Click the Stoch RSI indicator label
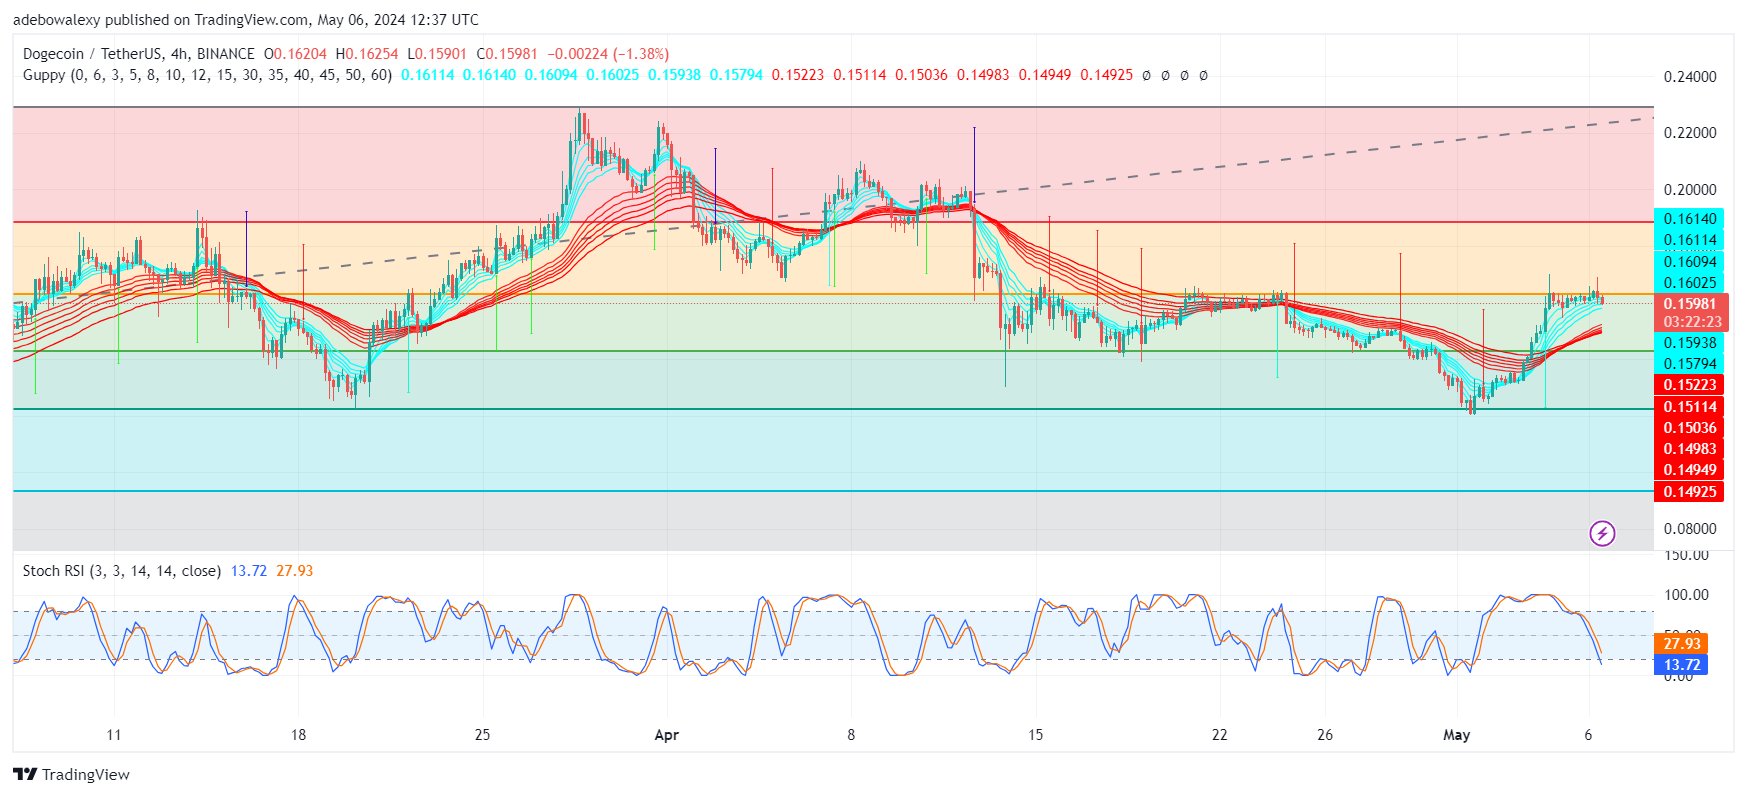 (x=122, y=571)
